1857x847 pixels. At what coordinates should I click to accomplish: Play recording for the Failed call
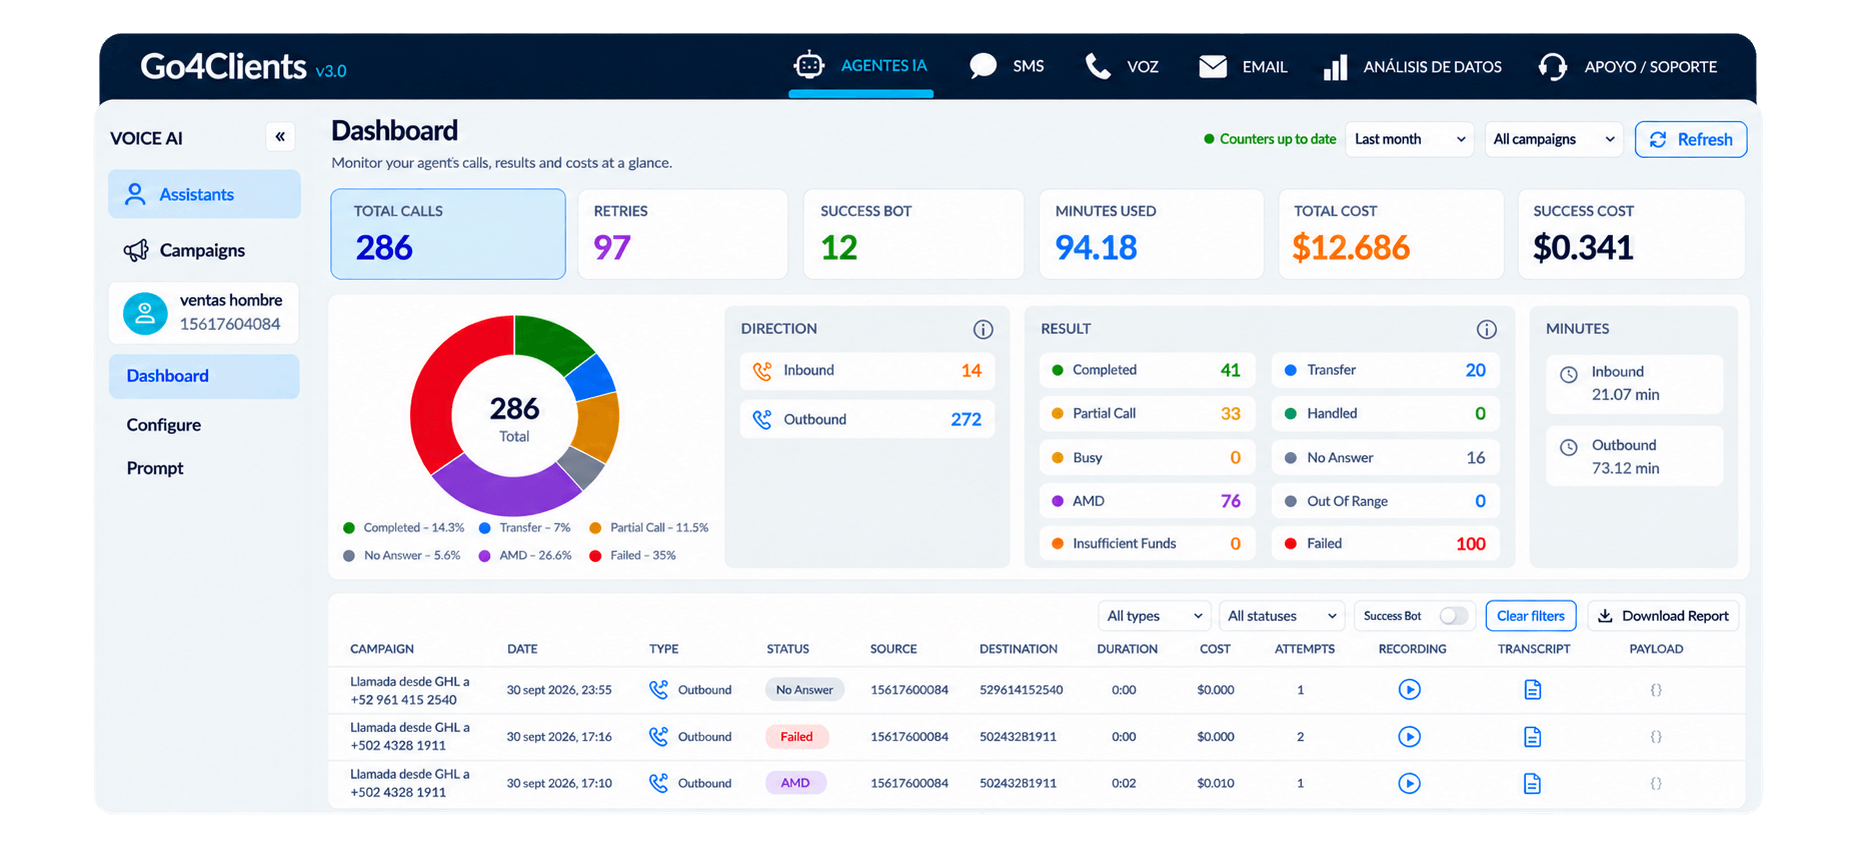(1409, 736)
